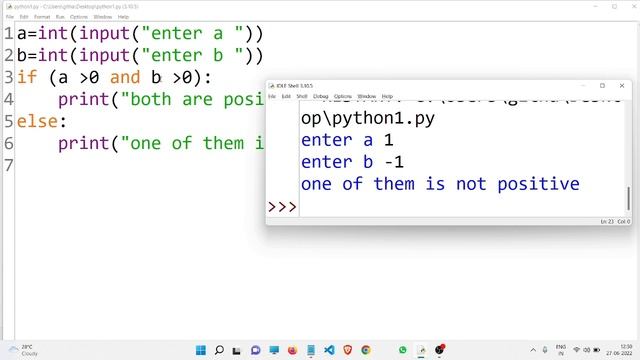640x360 pixels.
Task: Click 'else:' on line 5
Action: point(41,121)
